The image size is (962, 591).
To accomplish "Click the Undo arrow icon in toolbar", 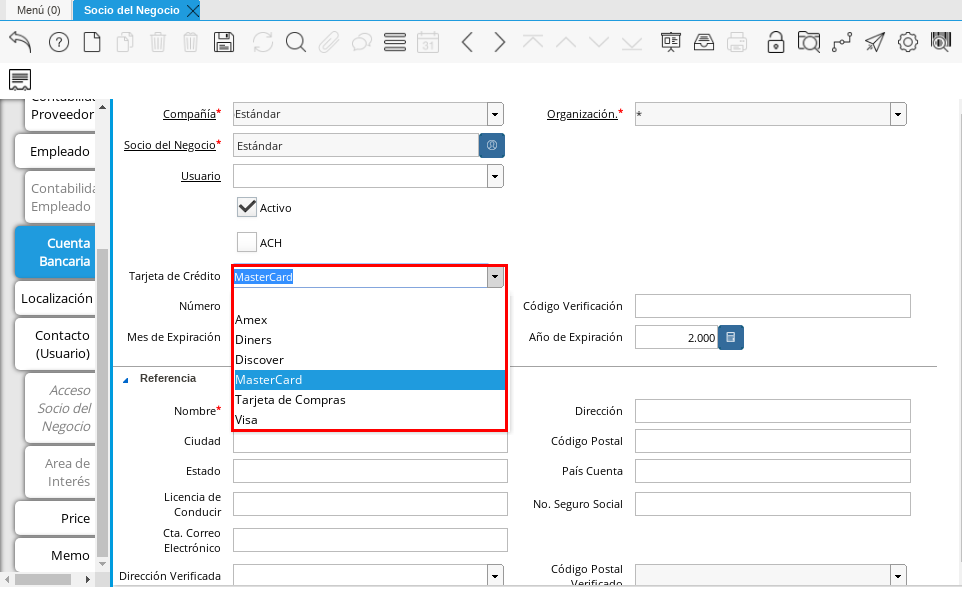I will (x=20, y=42).
